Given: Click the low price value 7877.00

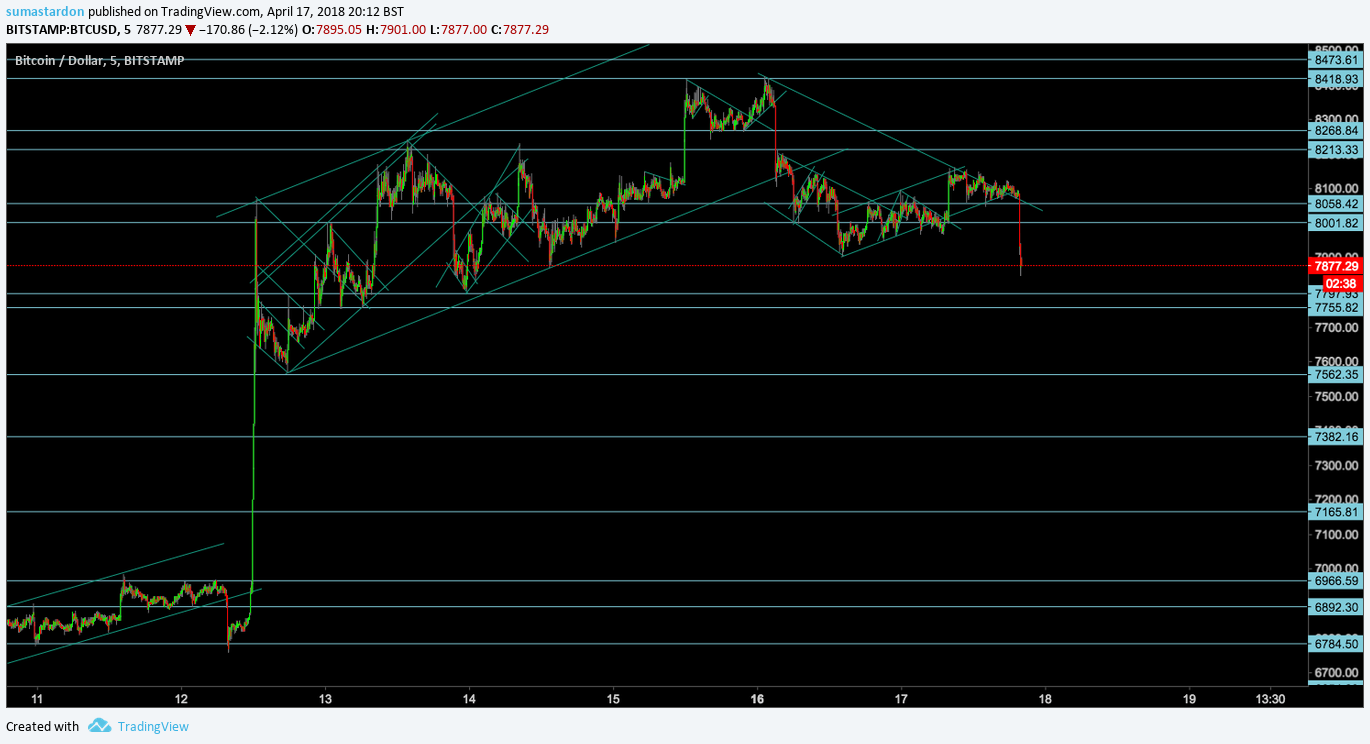Looking at the screenshot, I should (465, 30).
